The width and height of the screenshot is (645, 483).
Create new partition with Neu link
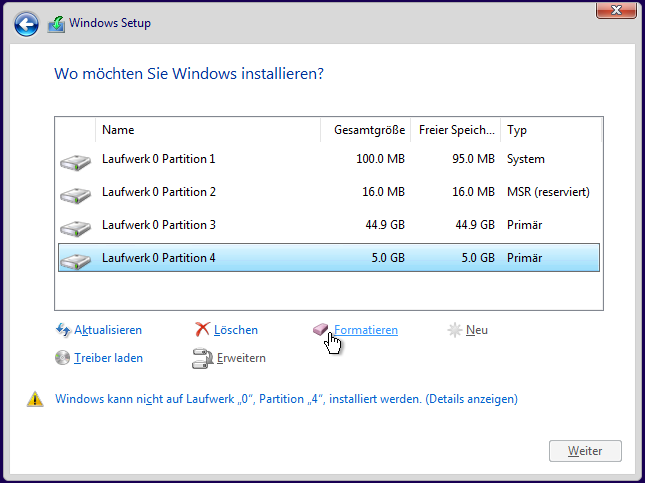pyautogui.click(x=477, y=330)
